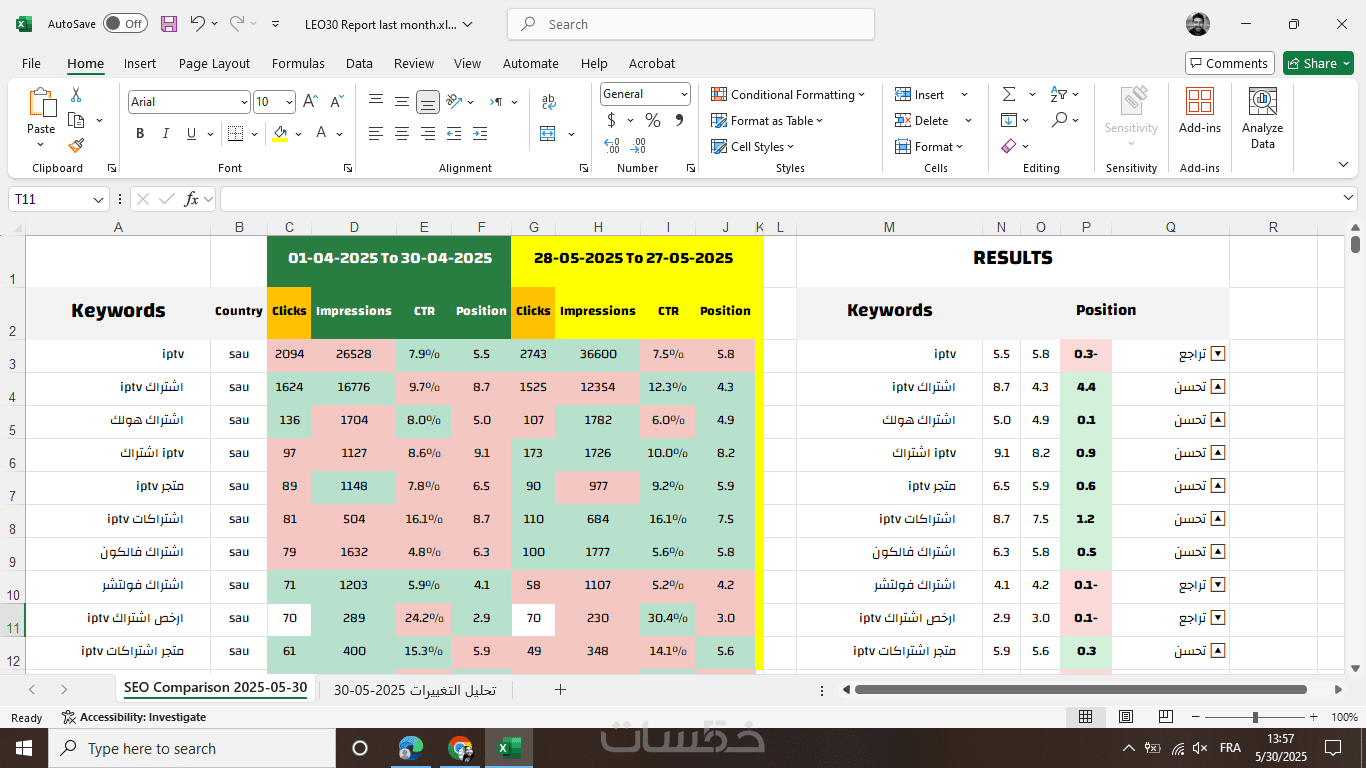Click the Share button
Screen dimensions: 1366x768
point(1318,63)
